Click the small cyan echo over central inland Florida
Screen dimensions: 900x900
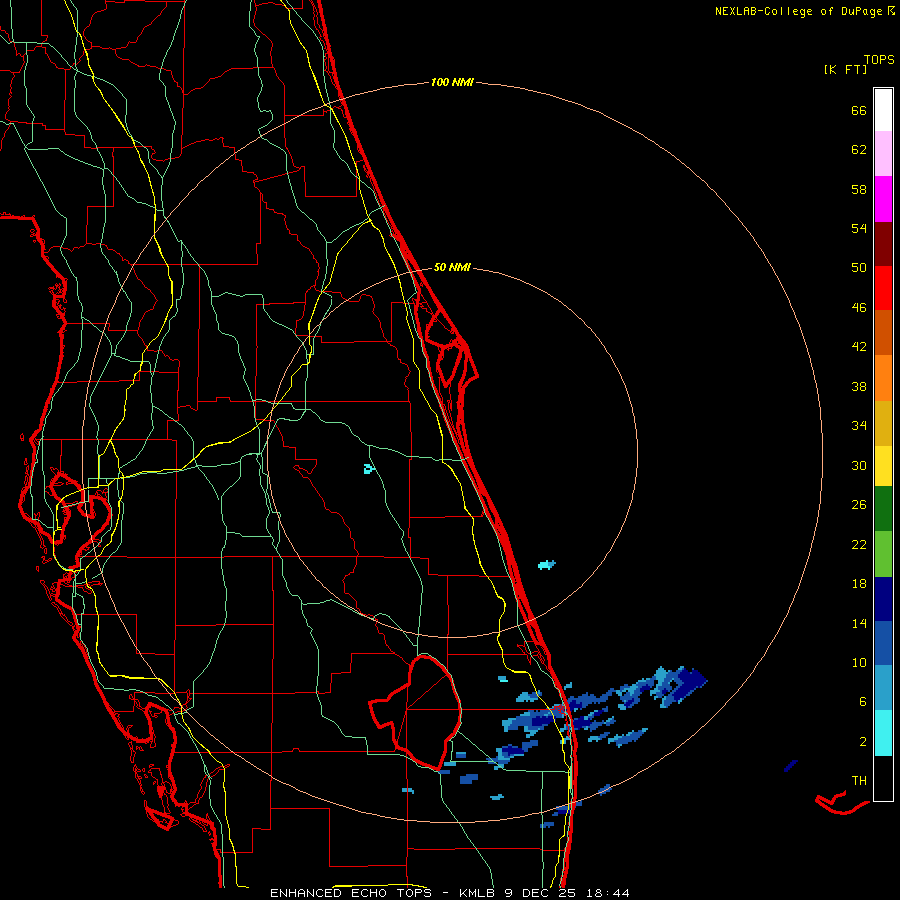pos(369,469)
